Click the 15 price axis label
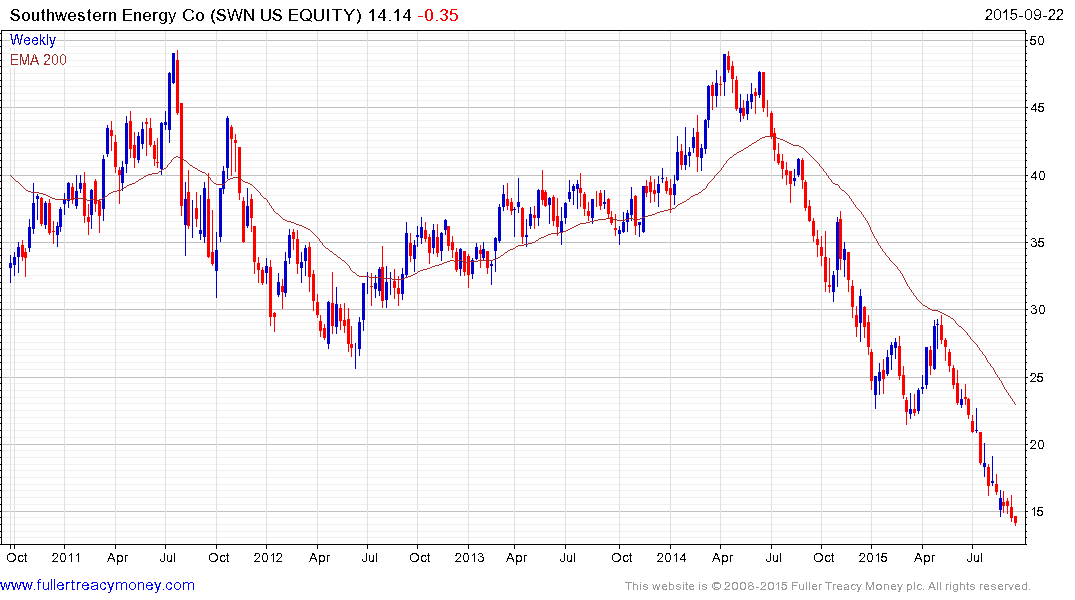Image resolution: width=1075 pixels, height=600 pixels. coord(1037,512)
